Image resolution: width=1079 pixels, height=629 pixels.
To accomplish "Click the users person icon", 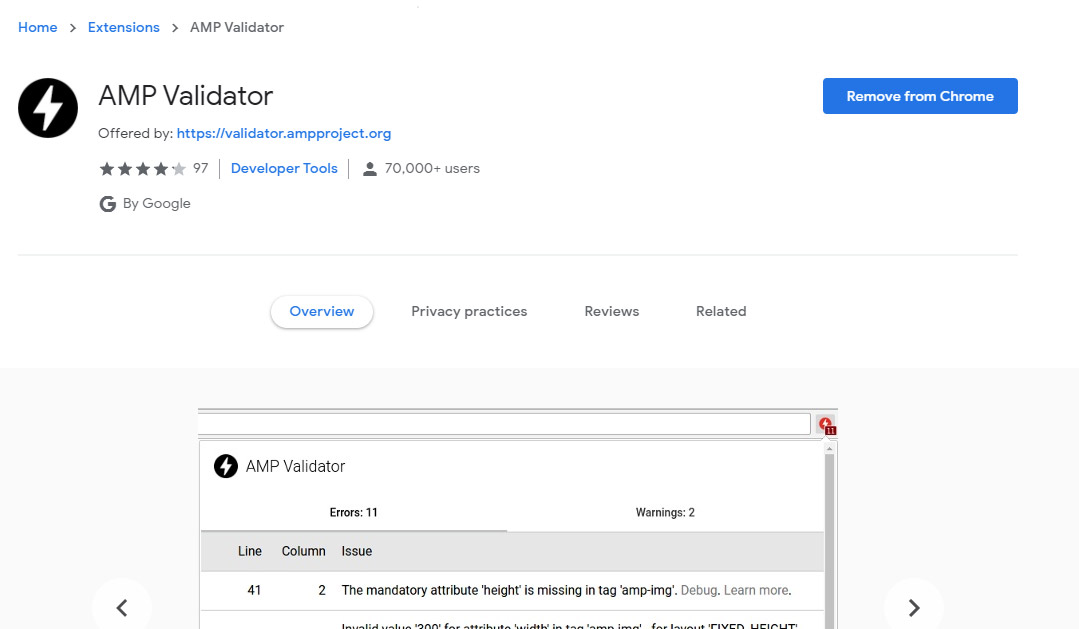I will click(x=370, y=169).
